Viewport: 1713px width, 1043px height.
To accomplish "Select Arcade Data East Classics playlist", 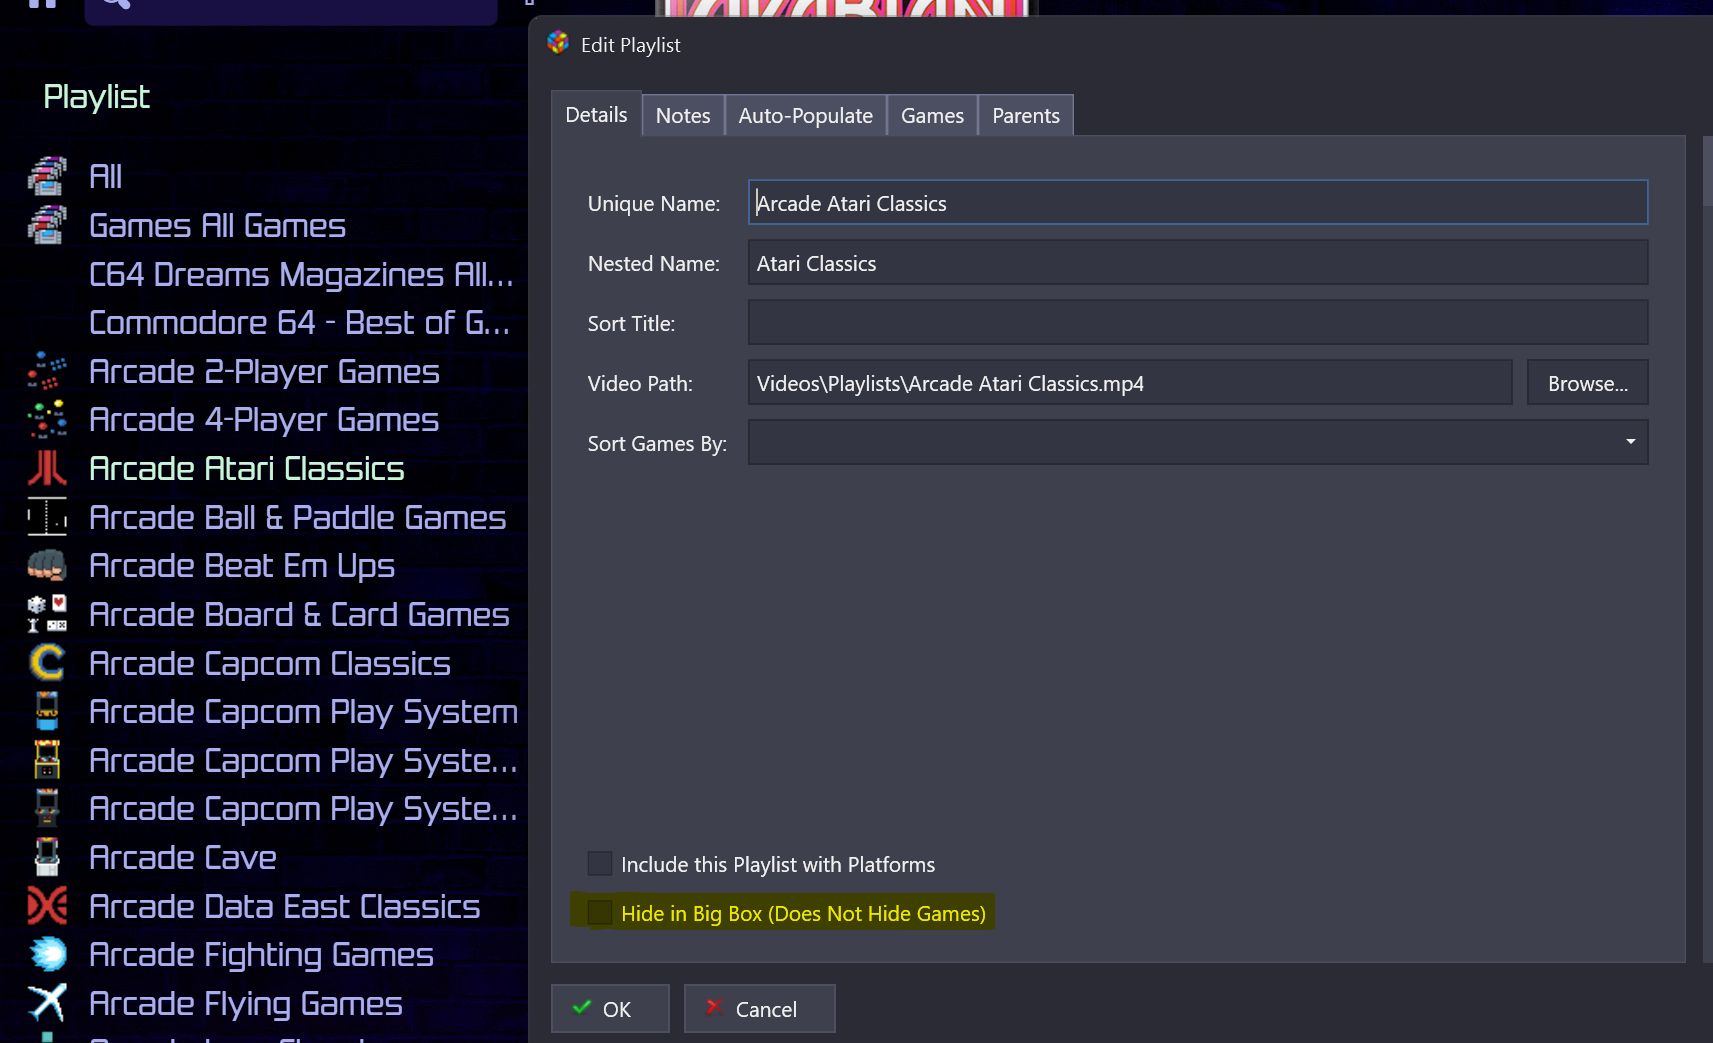I will (x=285, y=906).
